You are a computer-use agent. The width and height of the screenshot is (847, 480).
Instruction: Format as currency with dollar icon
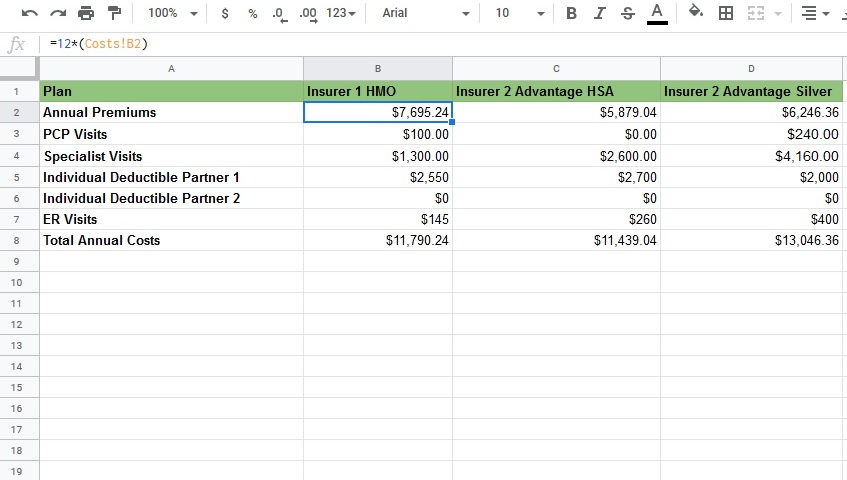pos(225,13)
